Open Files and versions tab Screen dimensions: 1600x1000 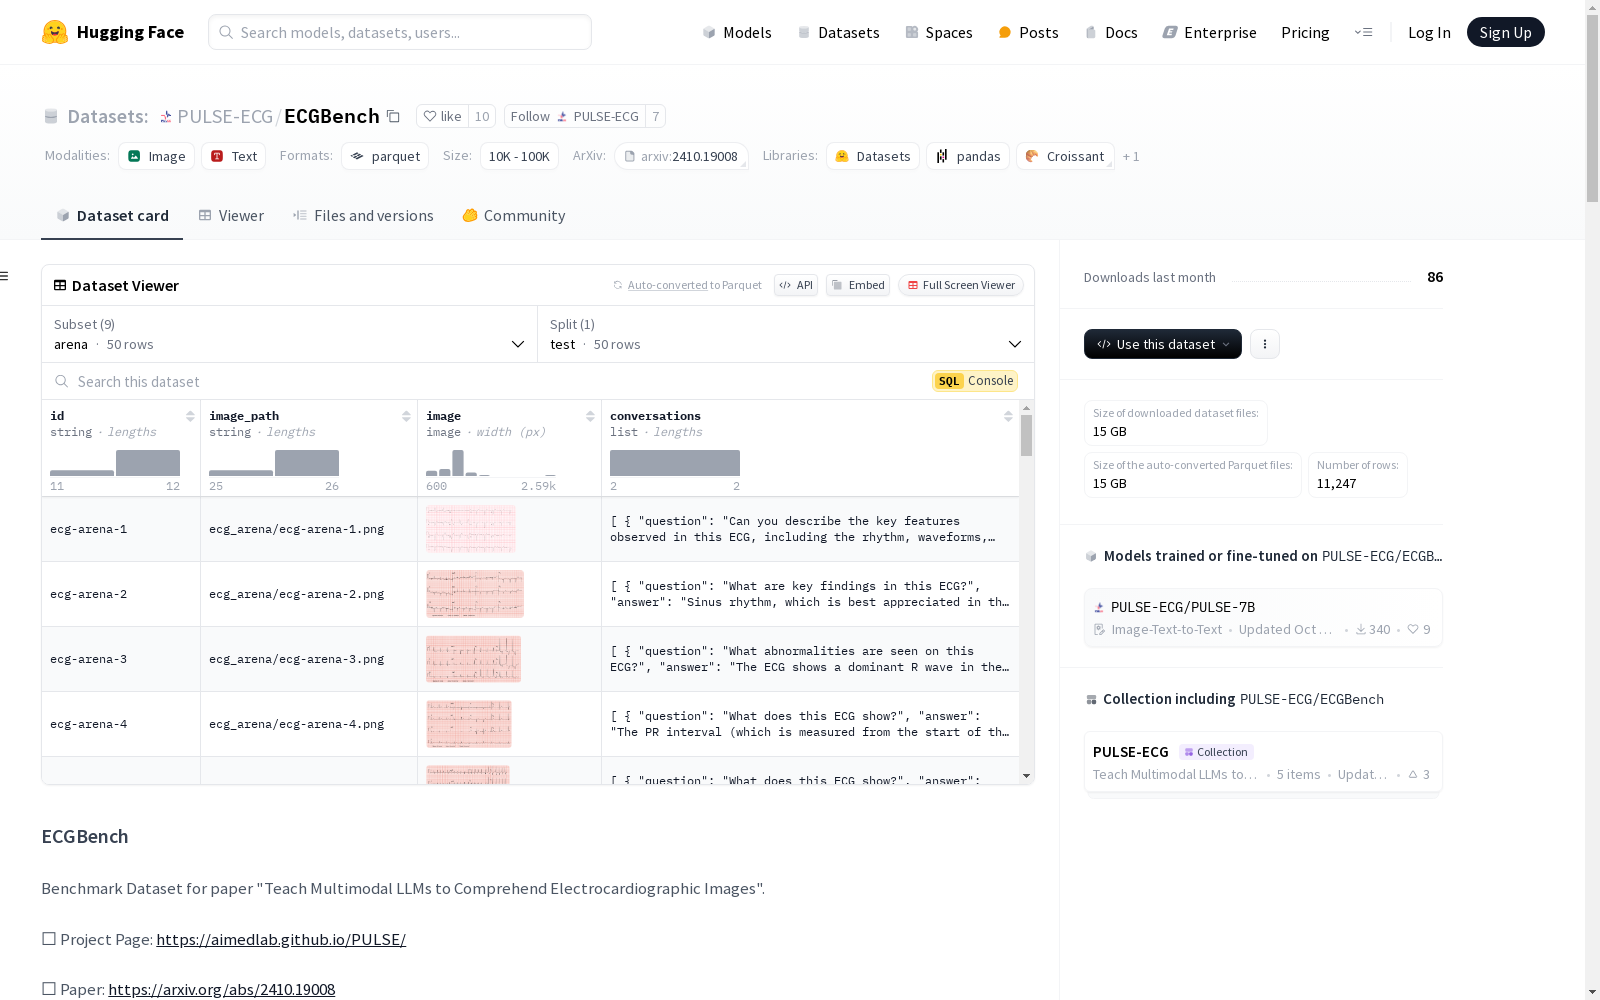(x=363, y=215)
